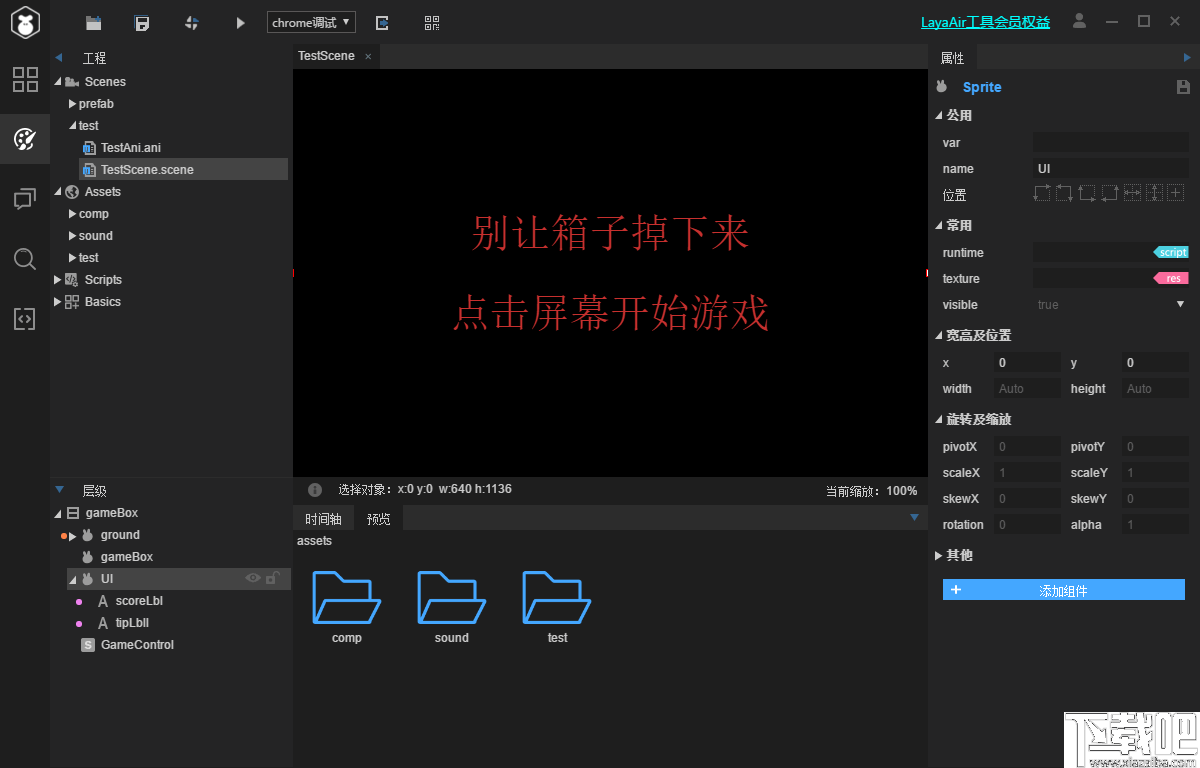Expand the sound folder under Assets
The height and width of the screenshot is (768, 1200).
pyautogui.click(x=71, y=235)
